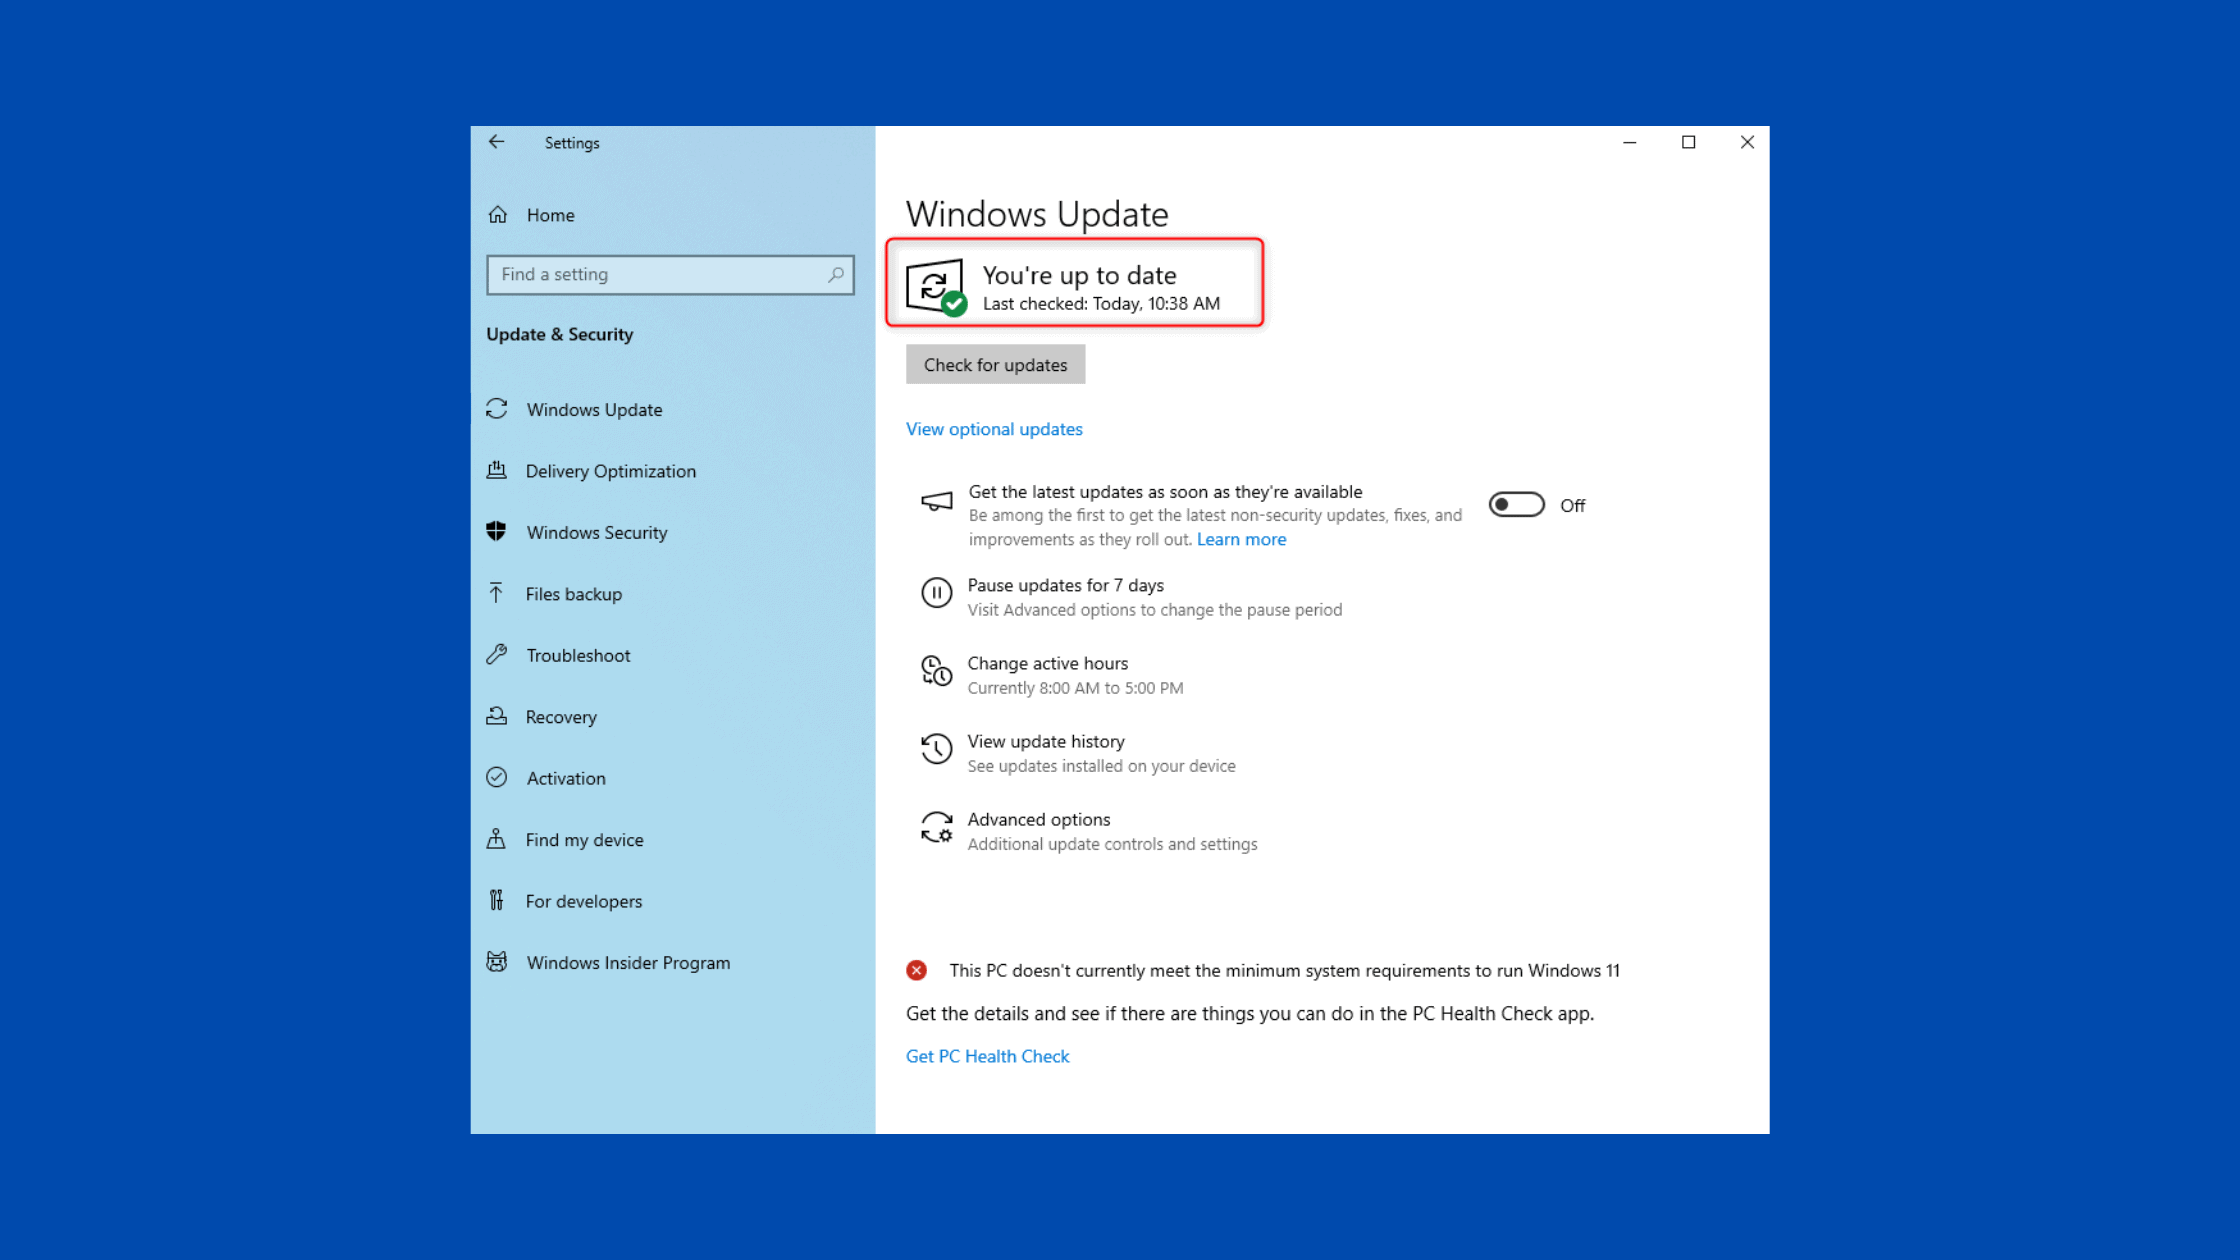The width and height of the screenshot is (2240, 1260).
Task: Click the Windows Security shield icon
Action: 498,532
